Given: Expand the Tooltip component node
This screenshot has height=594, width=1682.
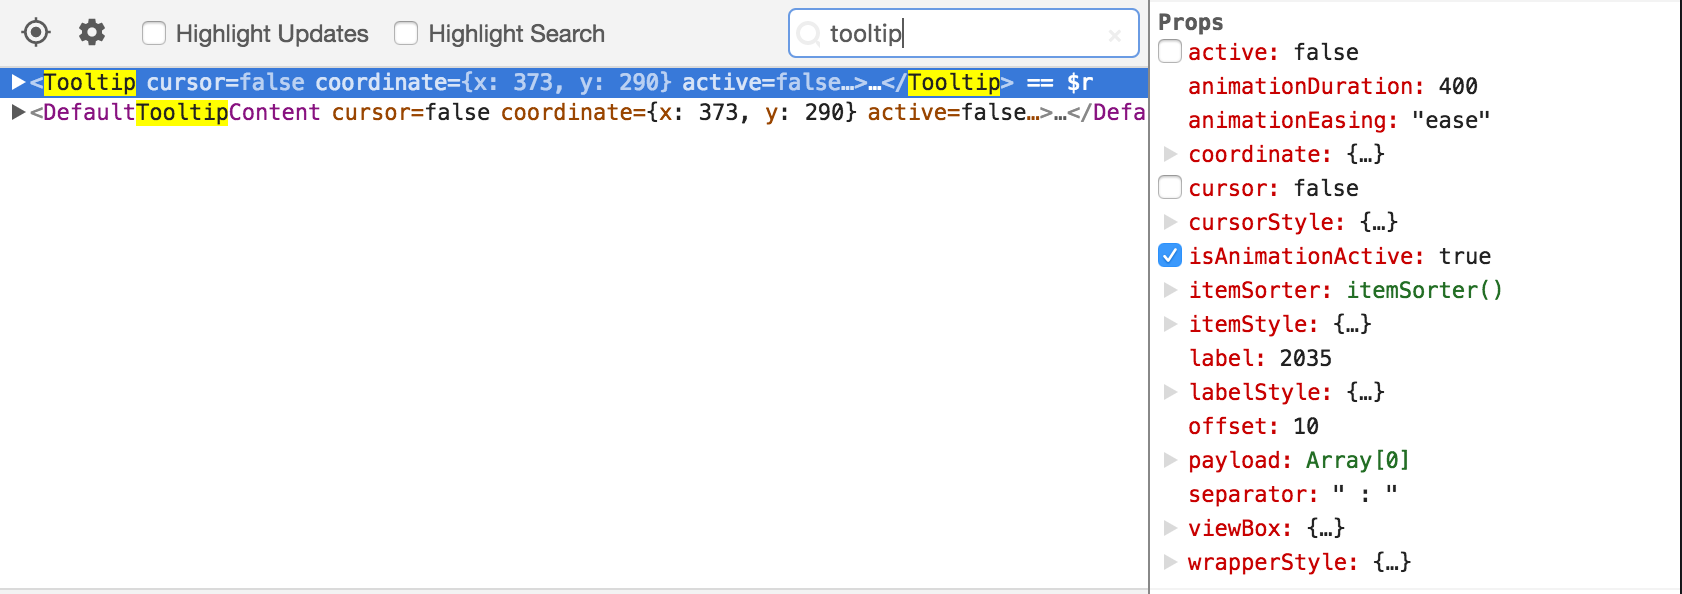Looking at the screenshot, I should [x=18, y=82].
